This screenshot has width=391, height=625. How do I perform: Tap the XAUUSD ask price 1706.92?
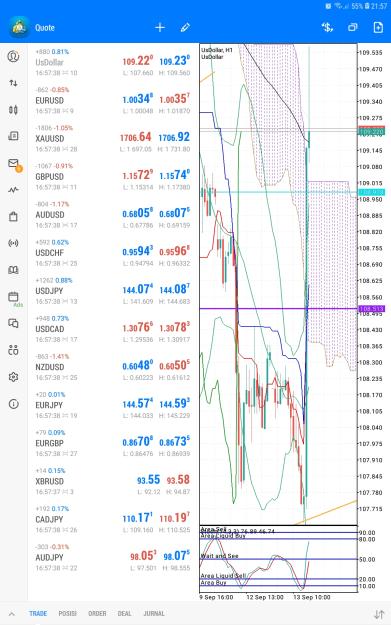click(x=174, y=138)
